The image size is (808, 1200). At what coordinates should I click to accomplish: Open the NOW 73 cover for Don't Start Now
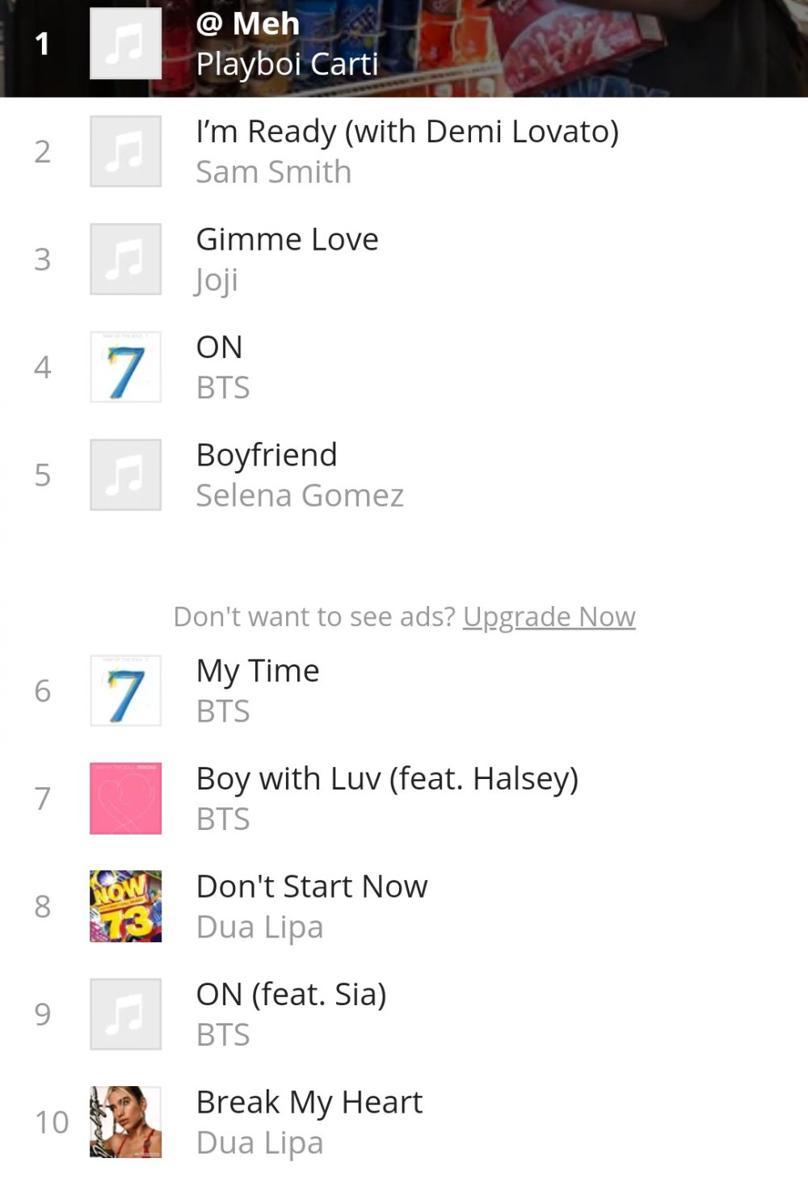click(x=126, y=907)
